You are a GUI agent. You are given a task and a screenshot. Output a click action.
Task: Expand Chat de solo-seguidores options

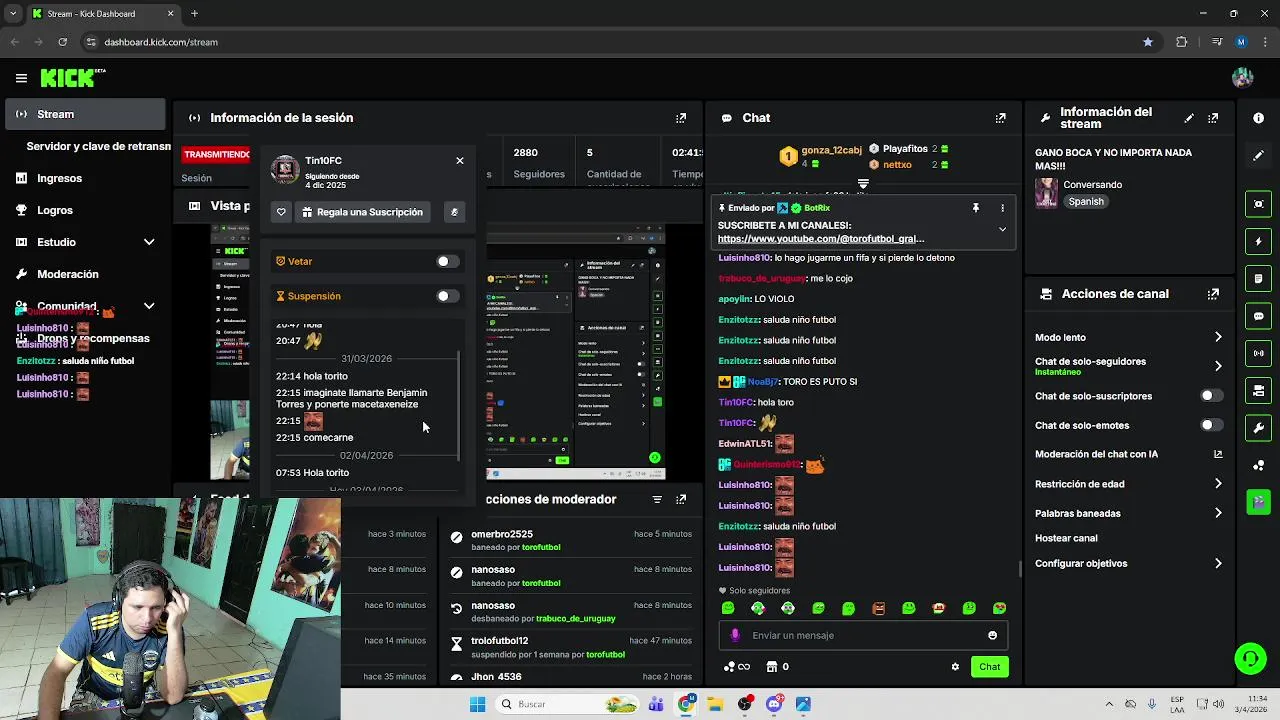tap(1218, 366)
